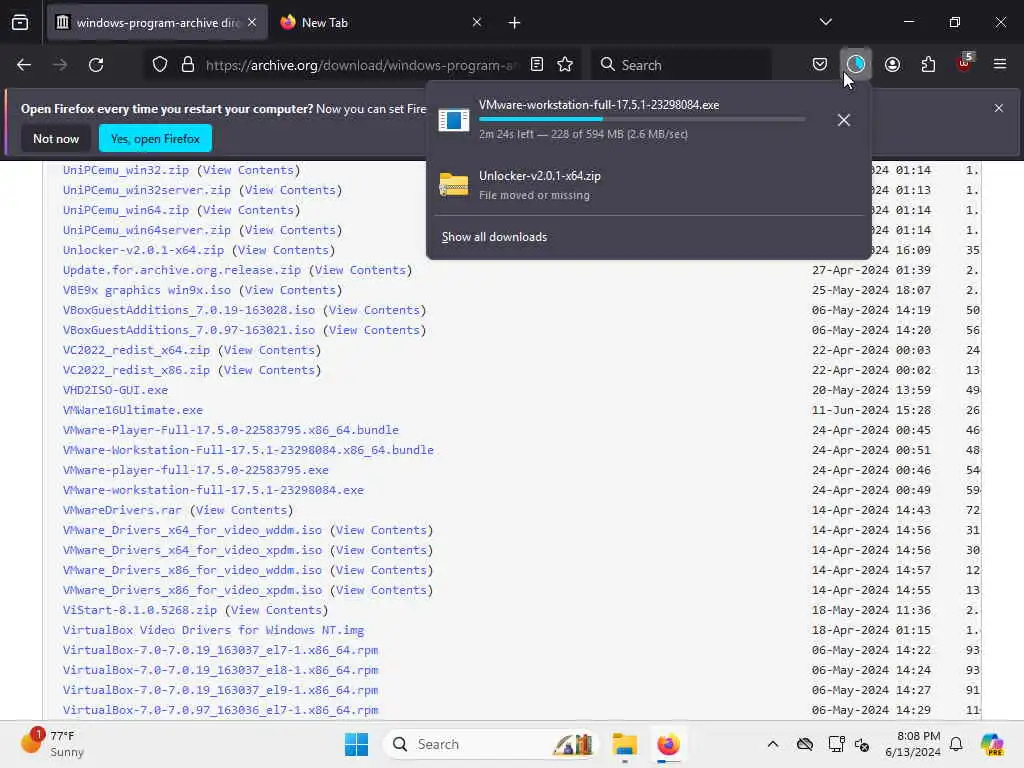
Task: Download VHD2ISO-GUI.exe
Action: (x=116, y=390)
